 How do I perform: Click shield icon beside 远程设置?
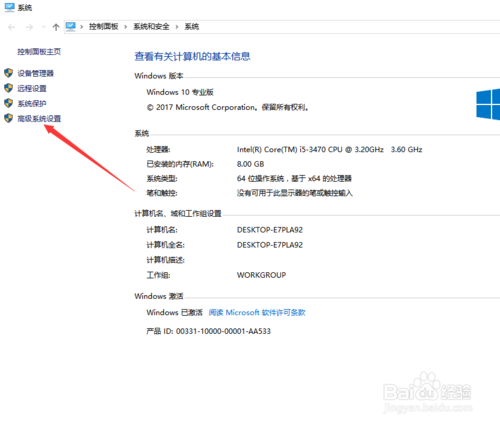pos(9,88)
